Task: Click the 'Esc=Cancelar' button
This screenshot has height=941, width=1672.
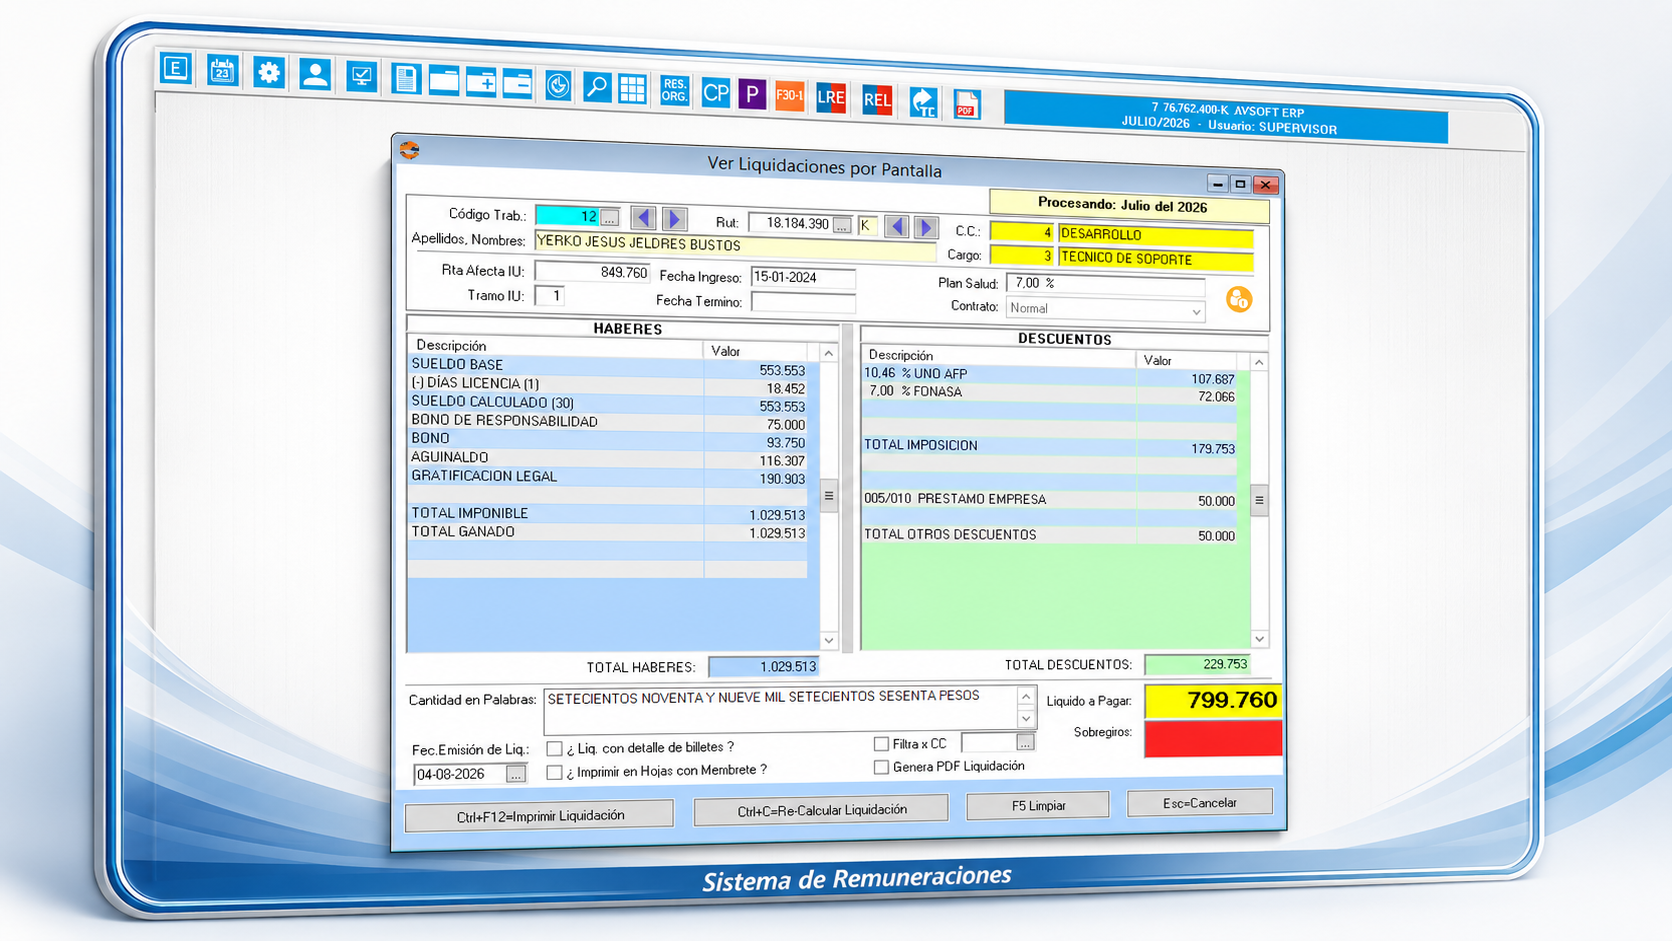Action: [x=1200, y=802]
